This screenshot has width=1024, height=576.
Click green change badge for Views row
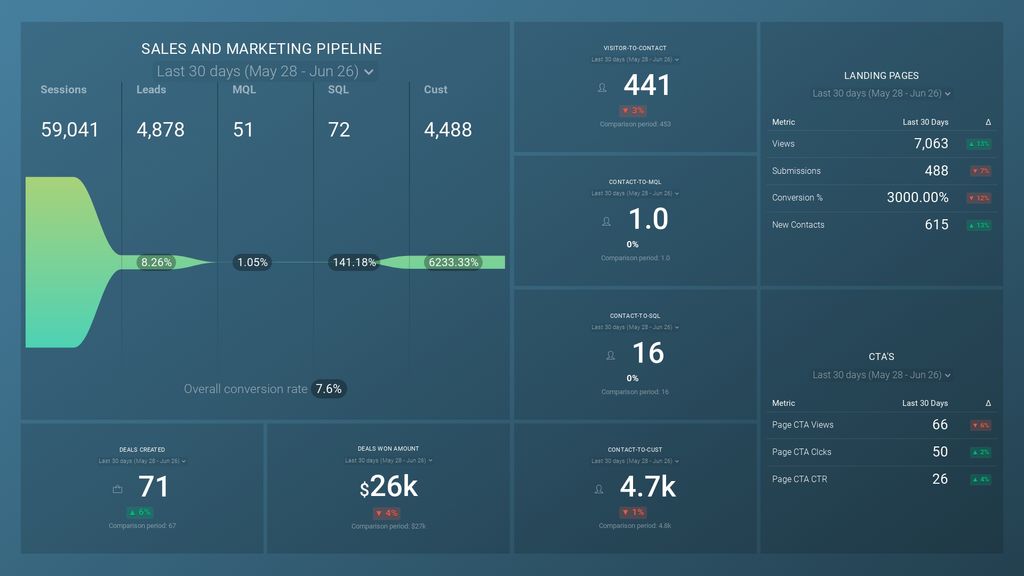(979, 144)
